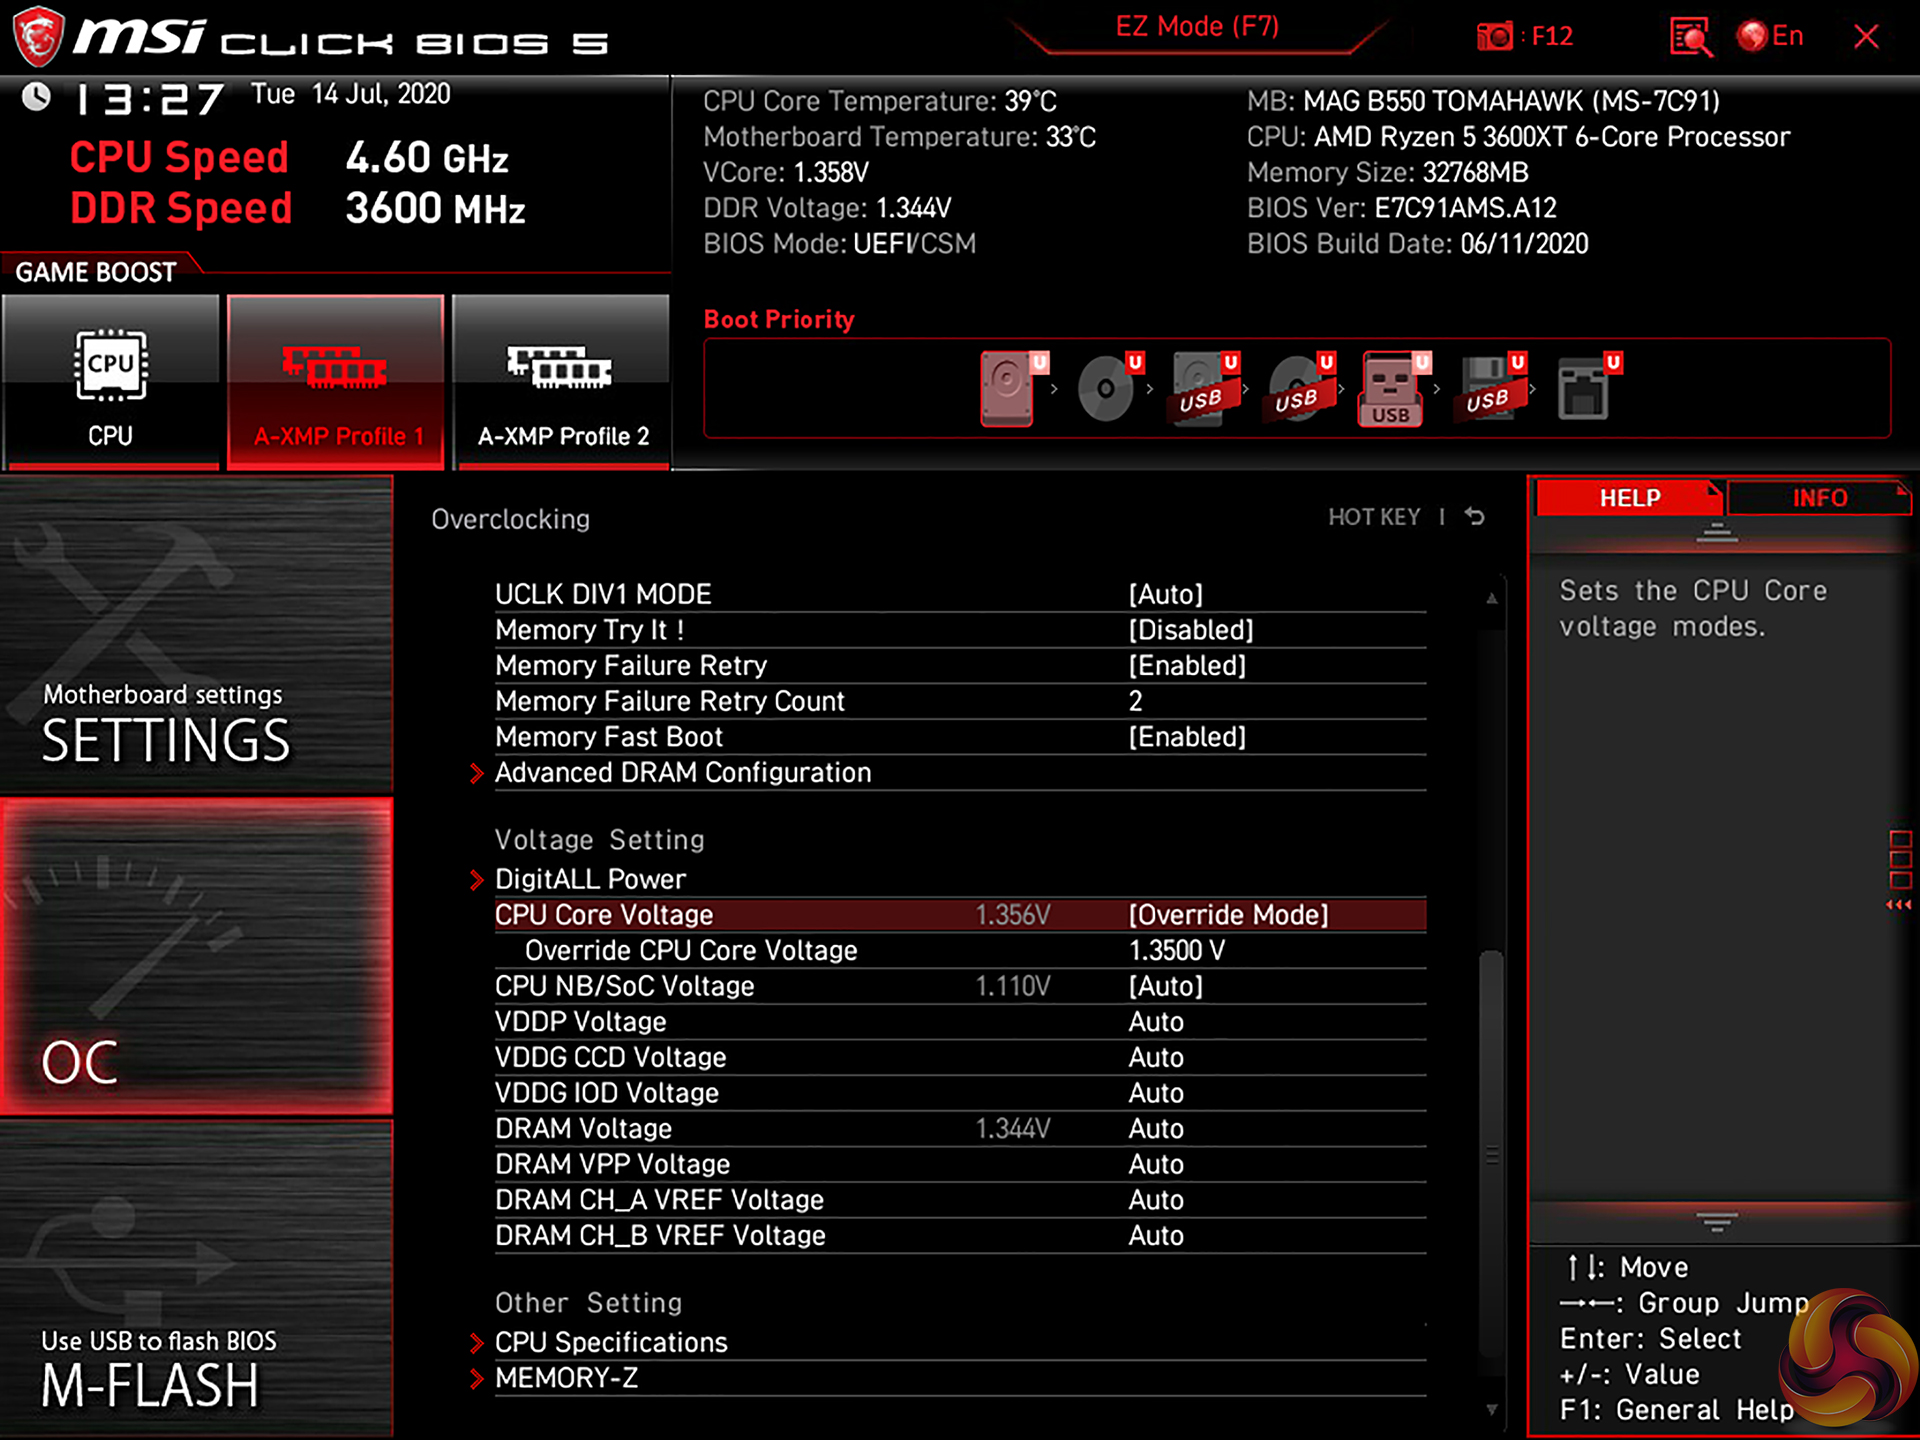The image size is (1920, 1440).
Task: Select the first hard disk boot device icon
Action: [x=1012, y=388]
